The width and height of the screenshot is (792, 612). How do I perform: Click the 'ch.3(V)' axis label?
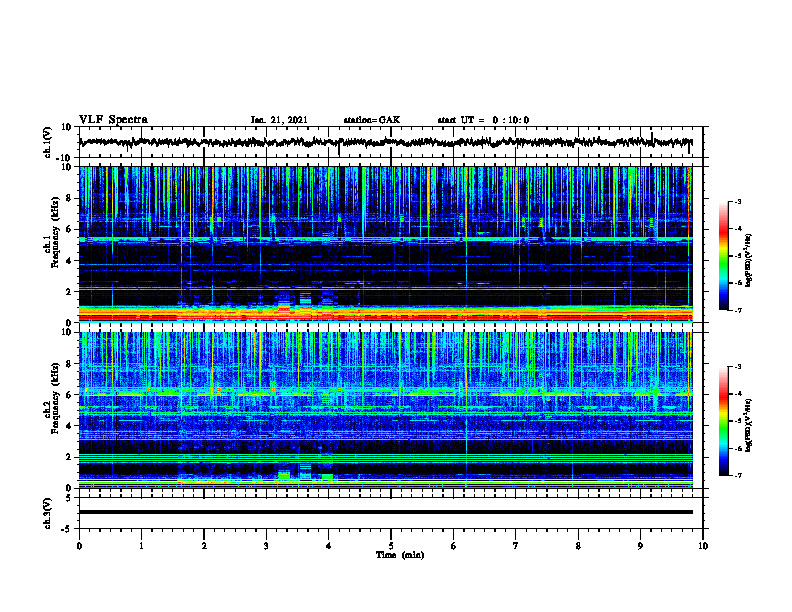coord(48,514)
